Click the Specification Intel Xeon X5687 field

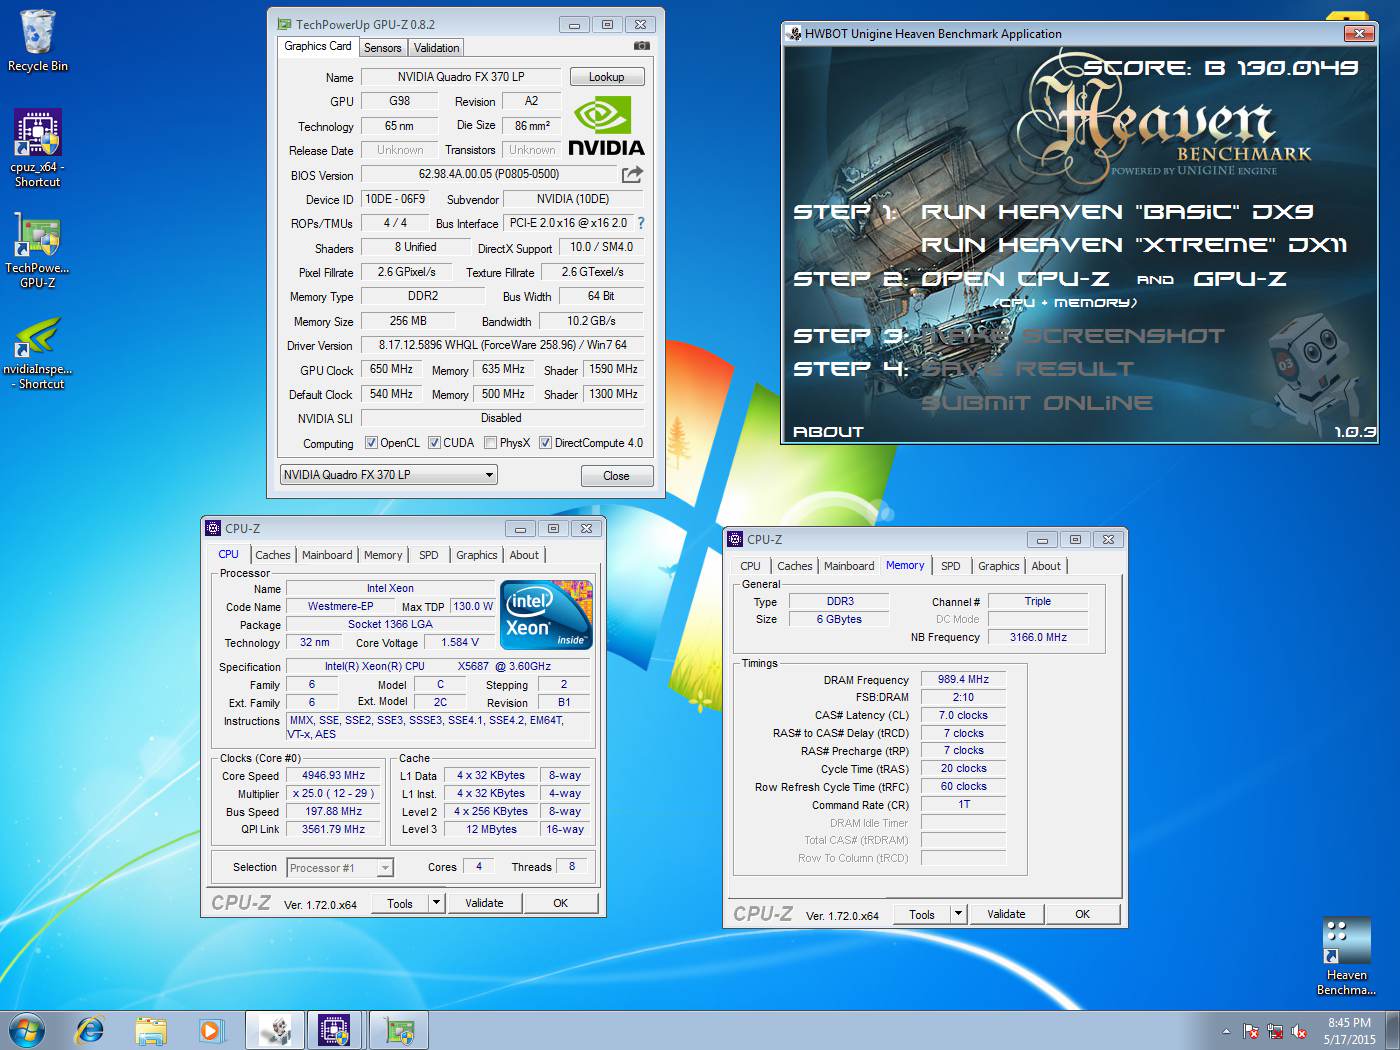coord(438,666)
